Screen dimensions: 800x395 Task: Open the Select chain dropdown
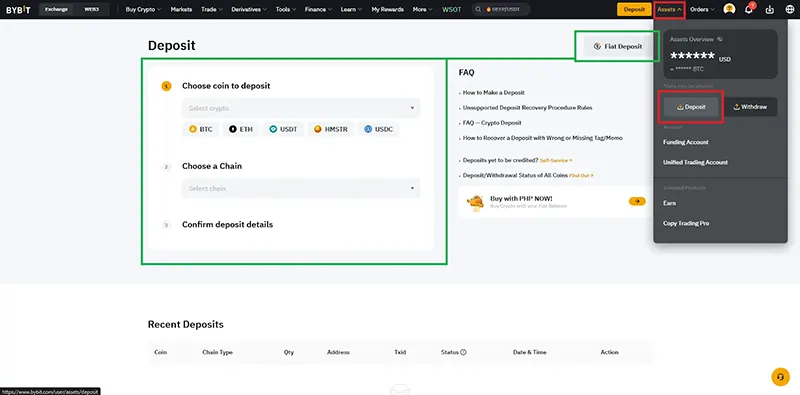pos(301,188)
